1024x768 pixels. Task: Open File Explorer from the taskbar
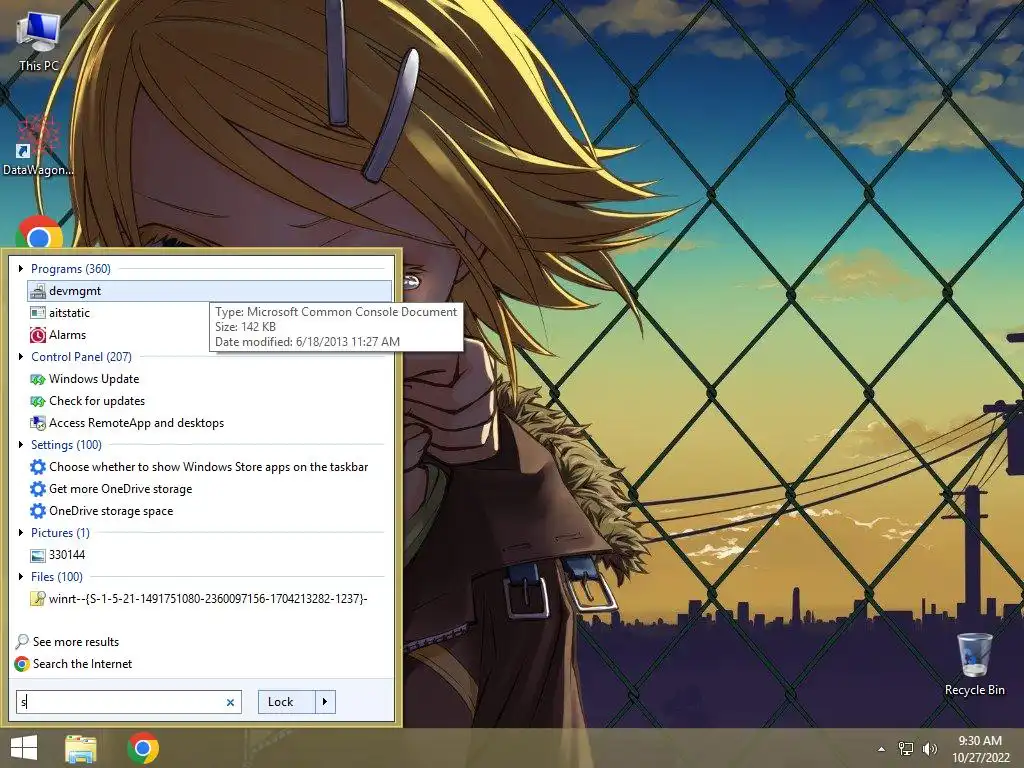81,748
